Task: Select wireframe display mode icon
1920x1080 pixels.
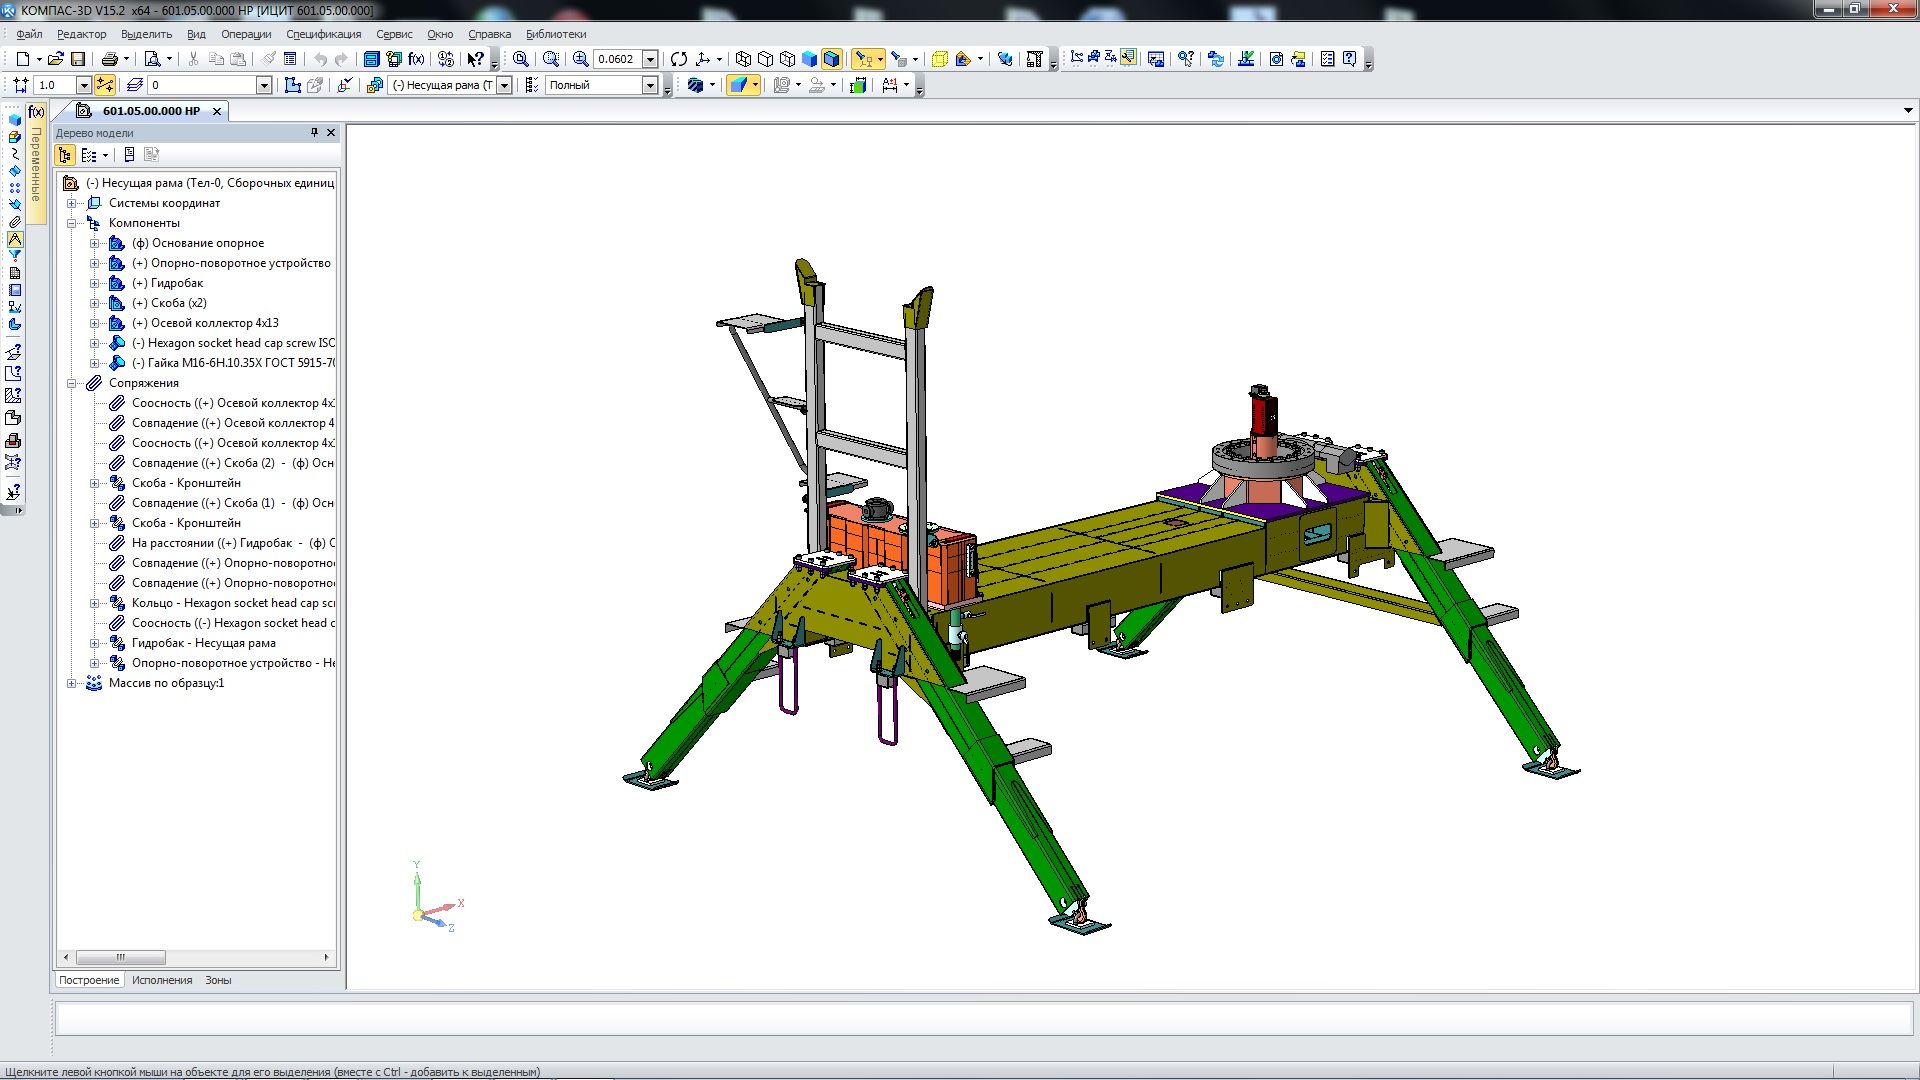Action: (x=743, y=59)
